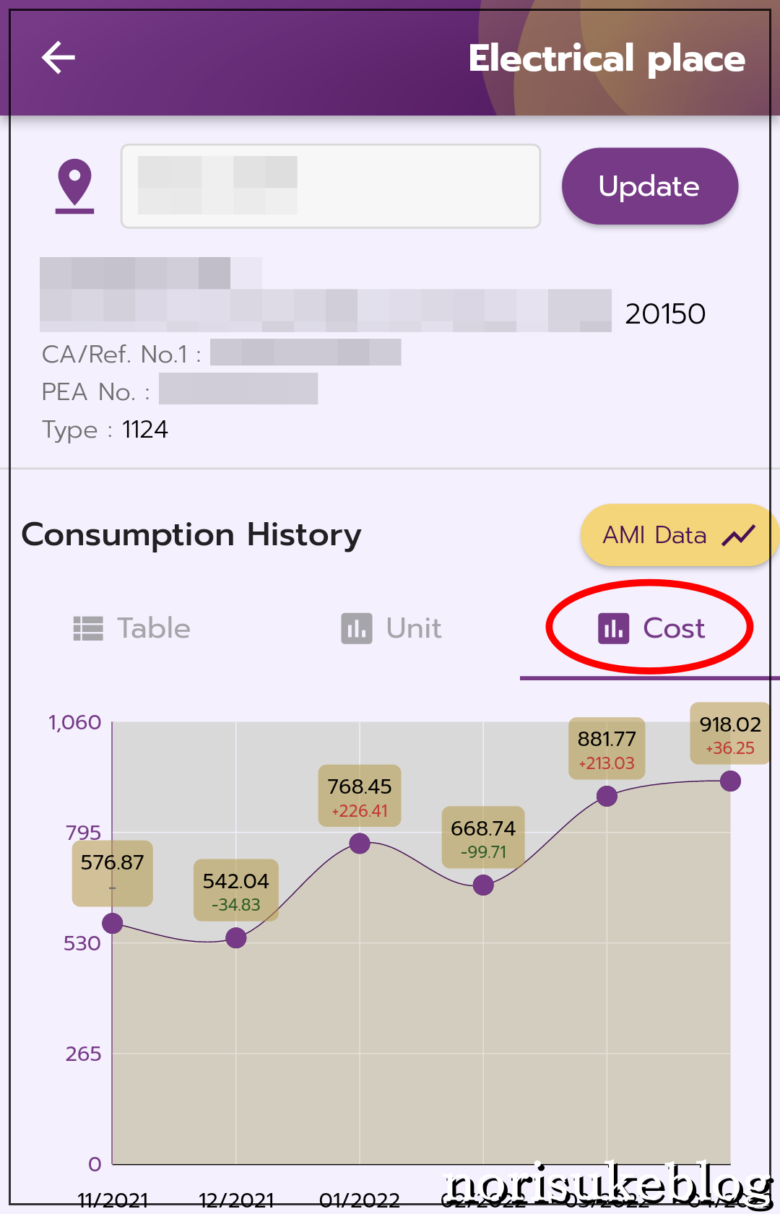Switch to the Table tab

click(x=131, y=629)
